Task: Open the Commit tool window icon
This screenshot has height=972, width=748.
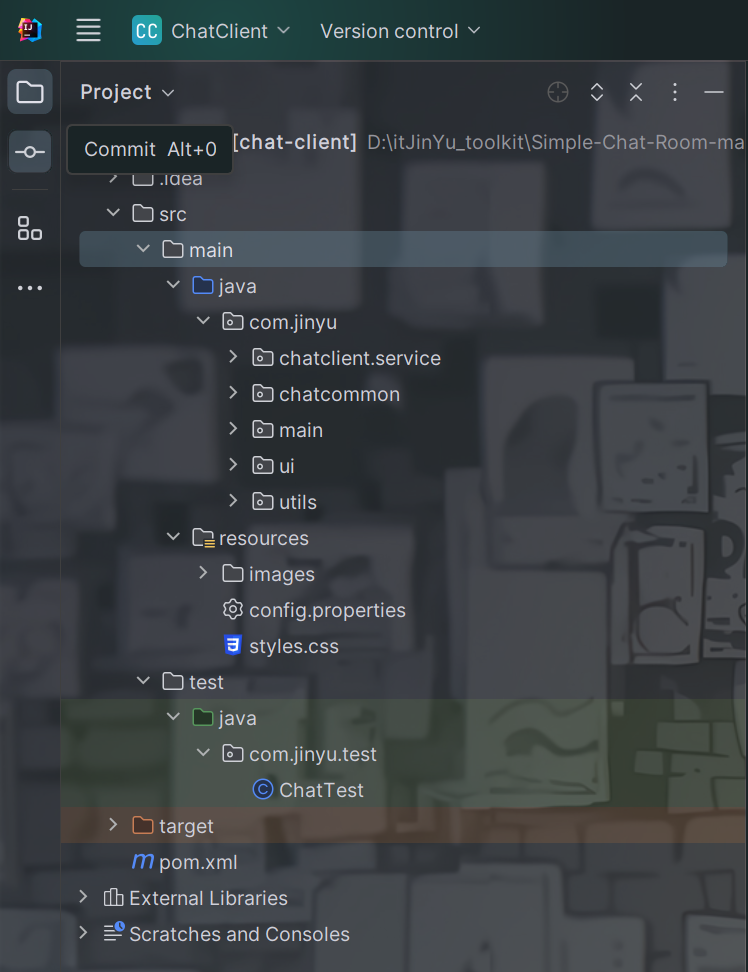Action: pos(30,152)
